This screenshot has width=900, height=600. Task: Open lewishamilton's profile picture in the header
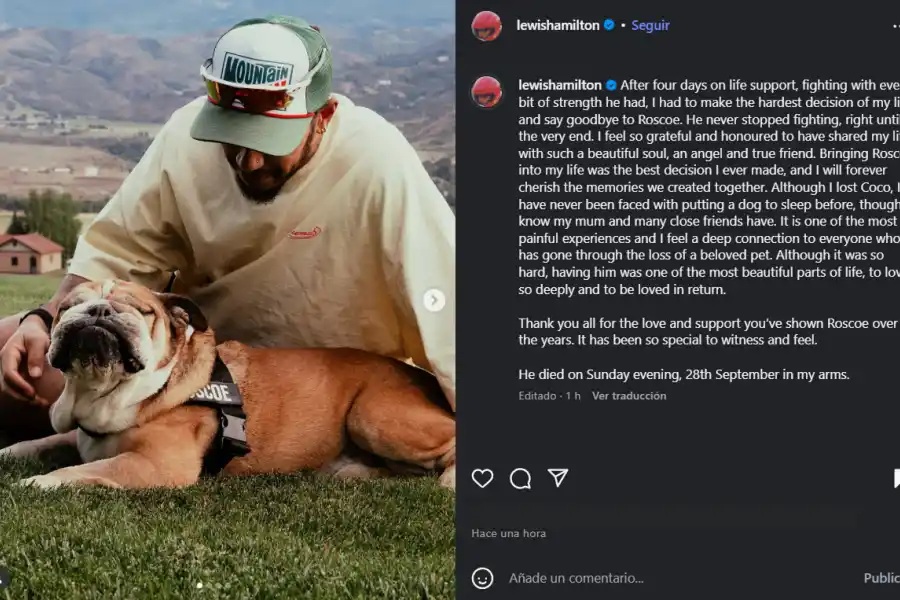(x=486, y=24)
